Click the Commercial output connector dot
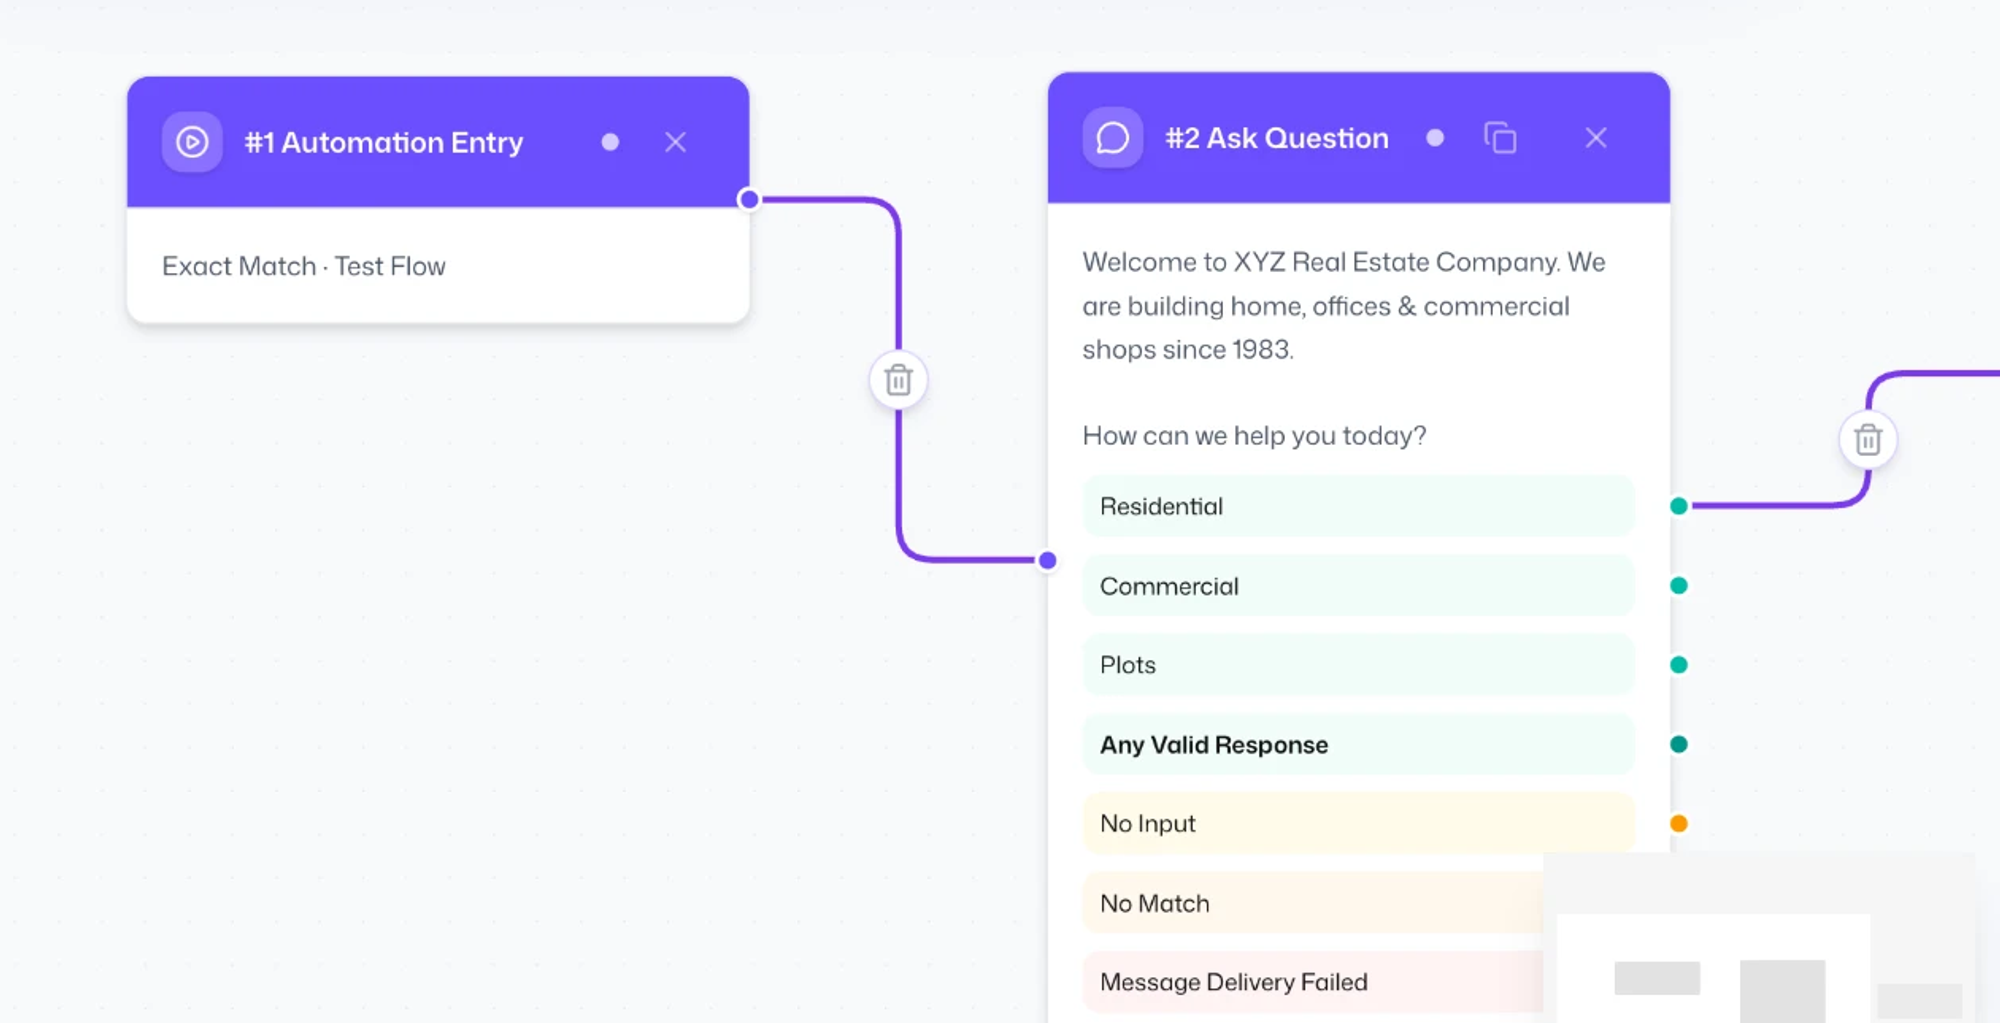 click(x=1679, y=585)
